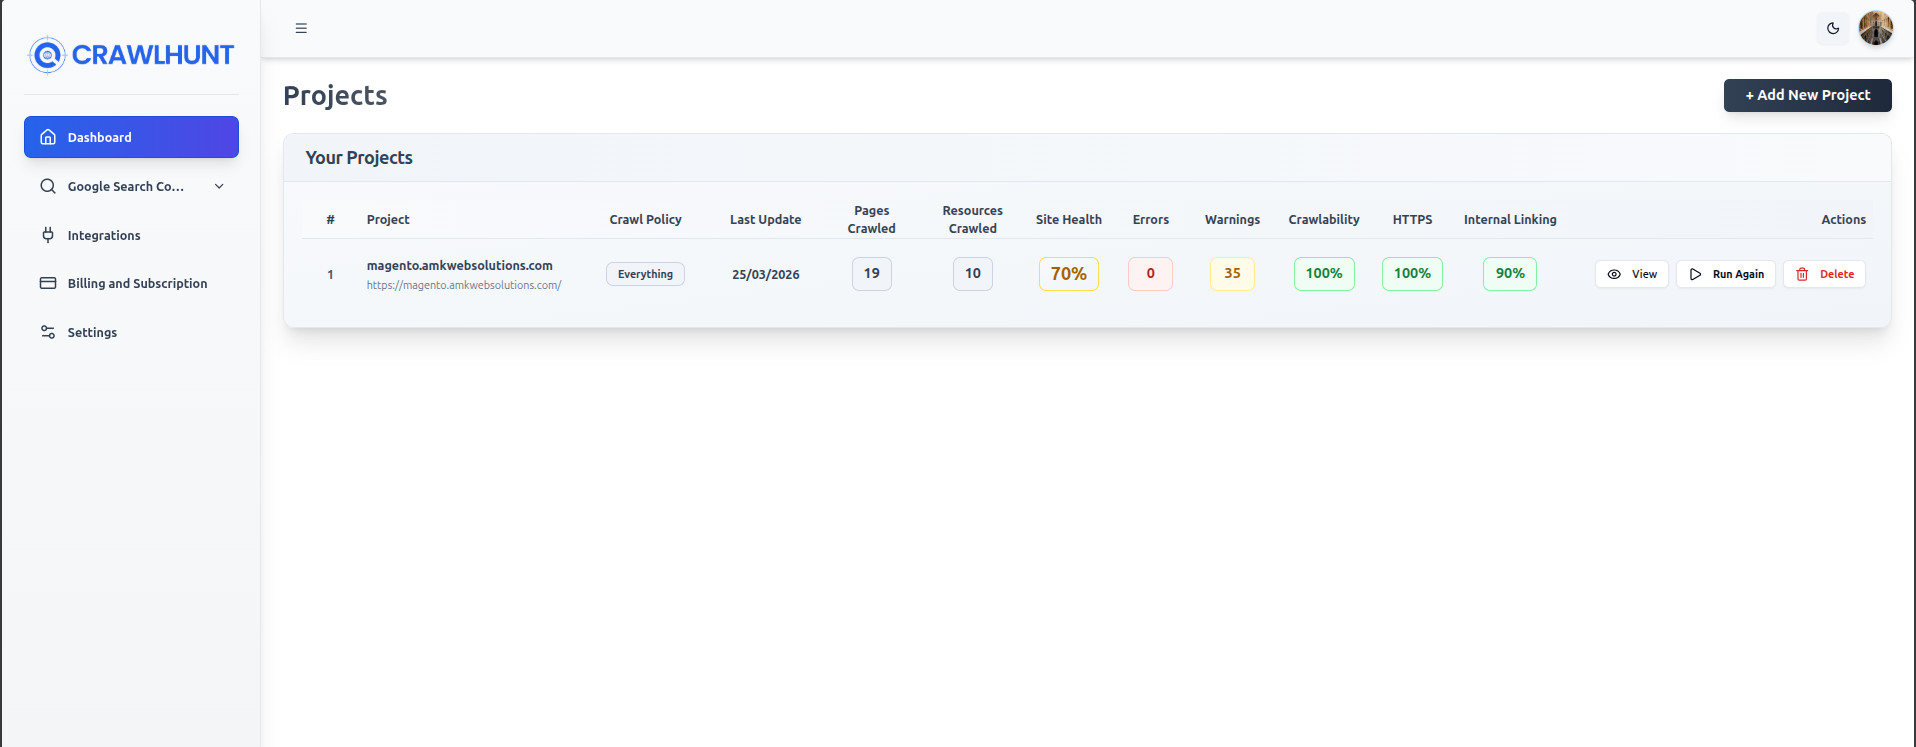Image resolution: width=1916 pixels, height=747 pixels.
Task: Click the Google Search Console magnifier icon
Action: pyautogui.click(x=48, y=186)
